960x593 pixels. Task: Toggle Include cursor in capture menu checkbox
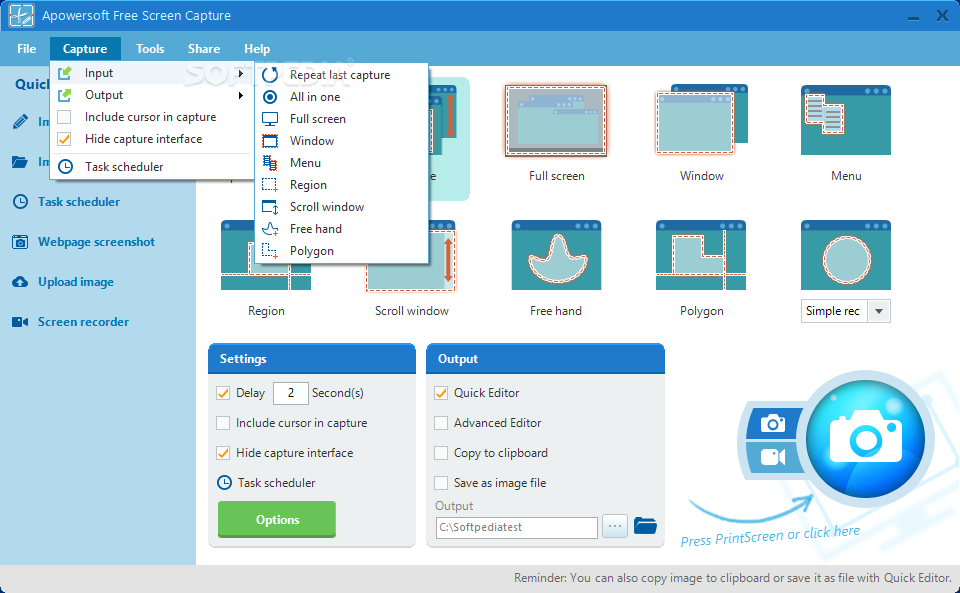coord(64,117)
